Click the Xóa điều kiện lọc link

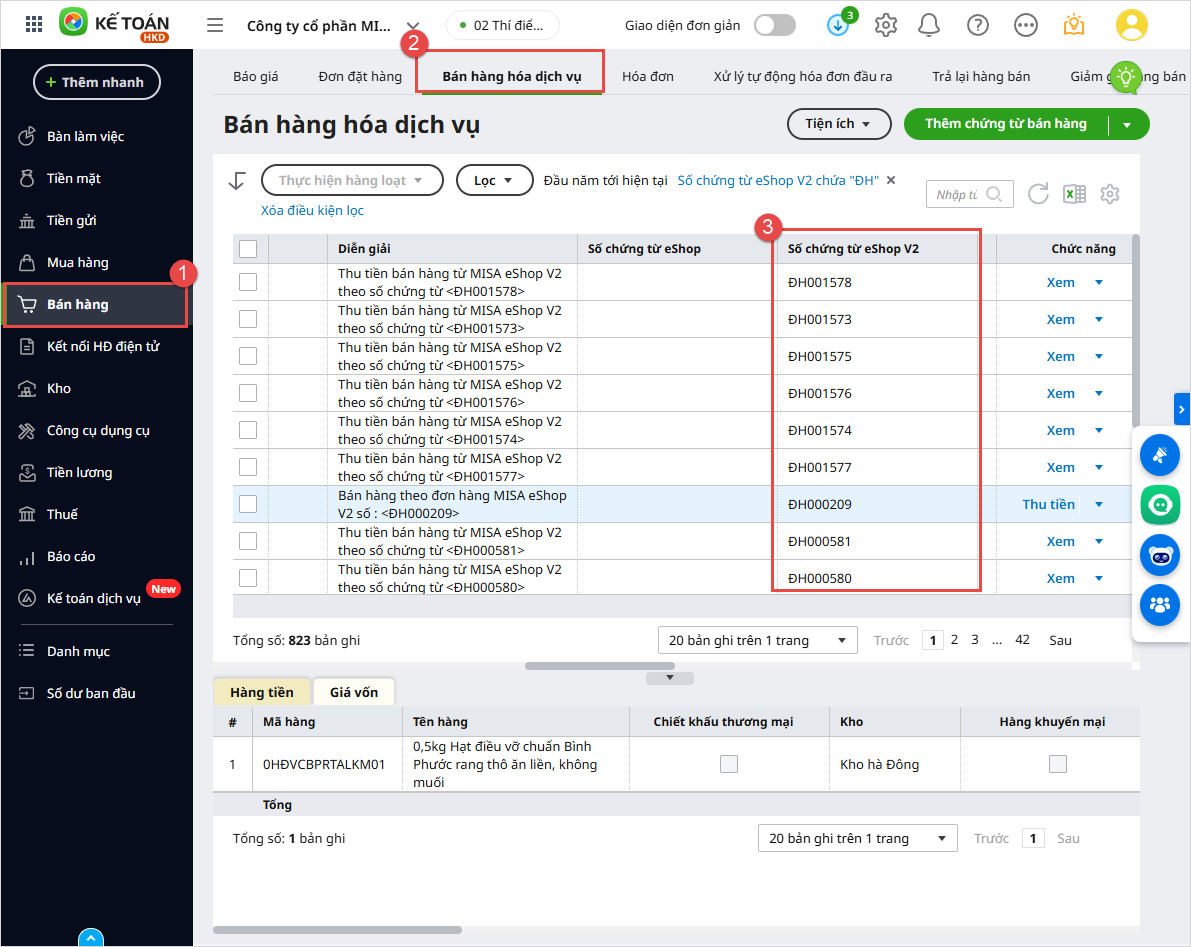(x=312, y=210)
